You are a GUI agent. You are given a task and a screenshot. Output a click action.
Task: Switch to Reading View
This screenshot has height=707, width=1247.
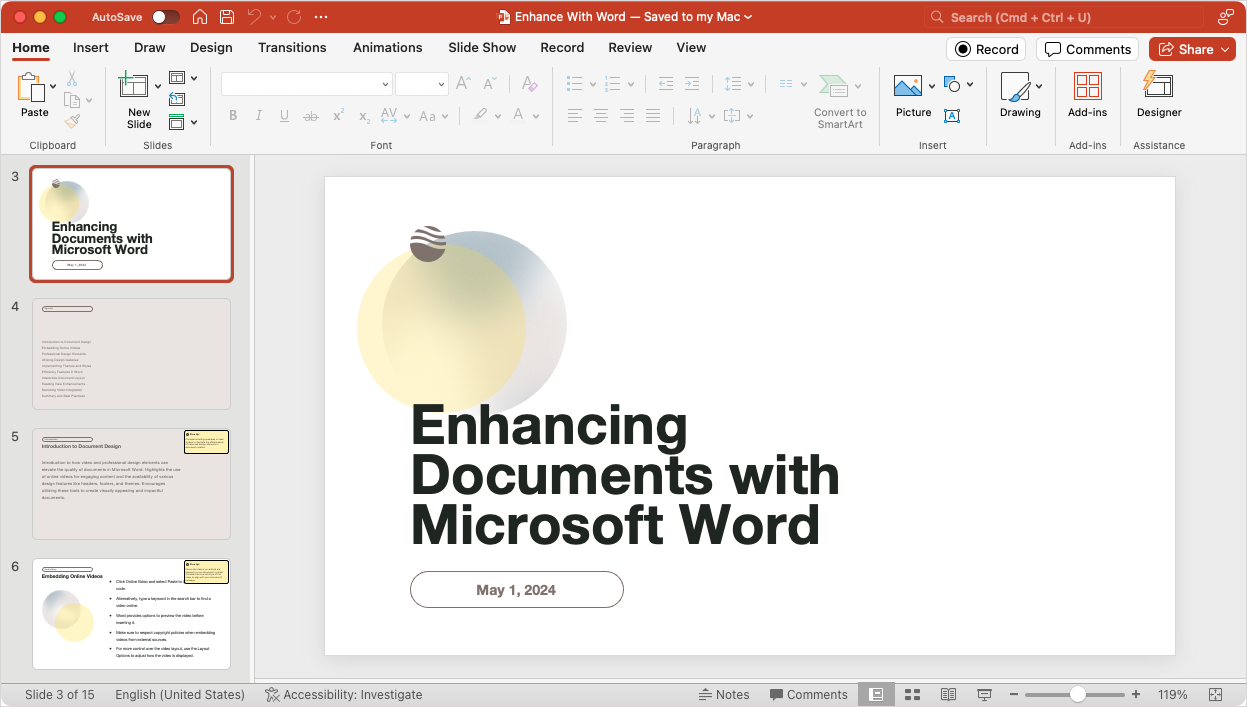click(948, 695)
